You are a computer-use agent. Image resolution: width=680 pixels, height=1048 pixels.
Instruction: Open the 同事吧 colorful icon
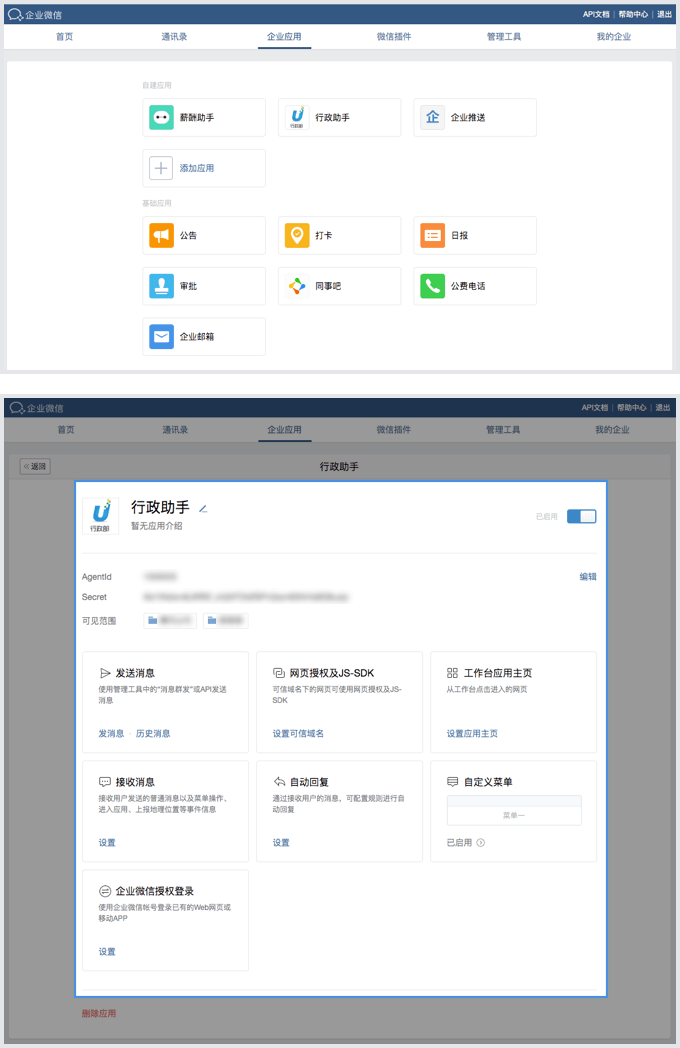[x=298, y=286]
